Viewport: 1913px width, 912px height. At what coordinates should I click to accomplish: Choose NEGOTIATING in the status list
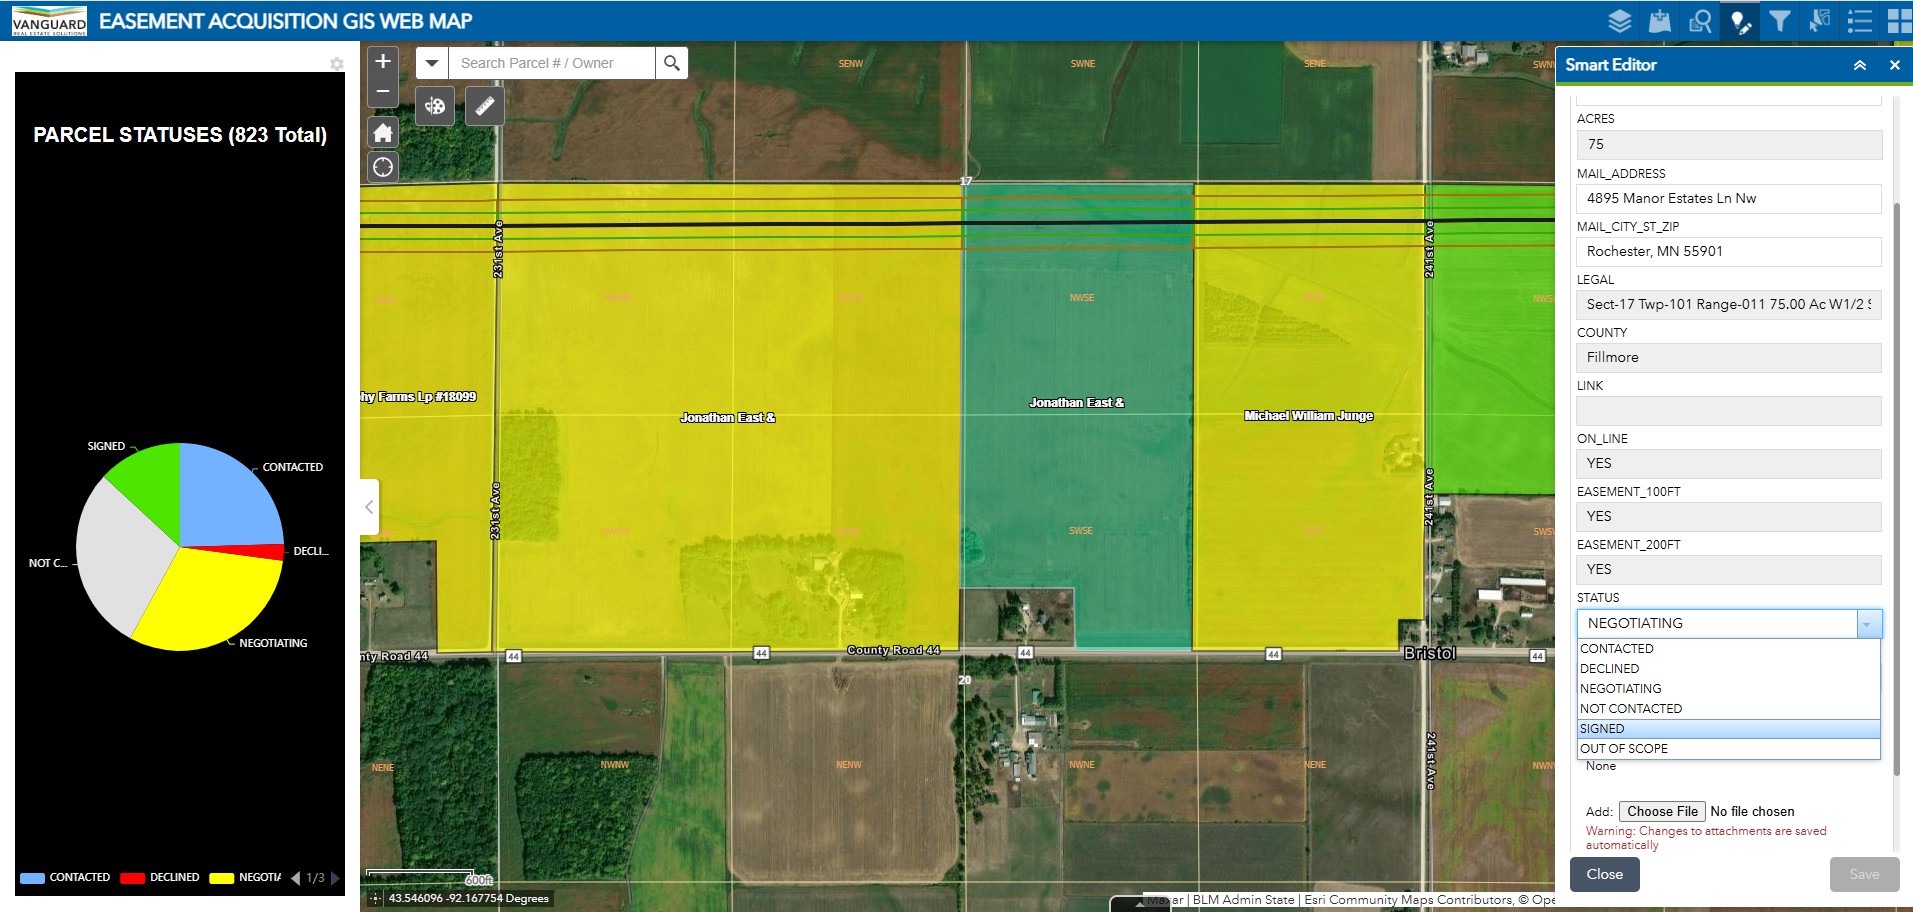click(x=1728, y=689)
